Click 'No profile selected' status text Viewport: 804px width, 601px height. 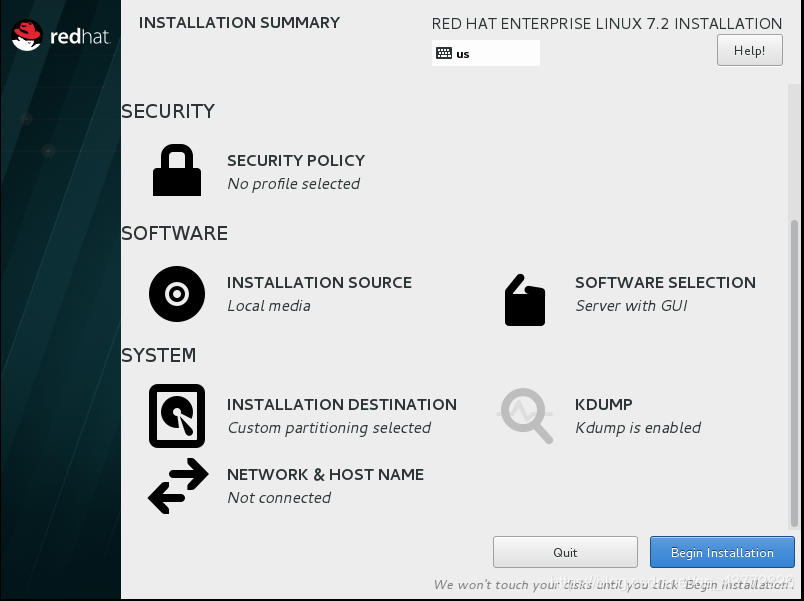coord(293,184)
